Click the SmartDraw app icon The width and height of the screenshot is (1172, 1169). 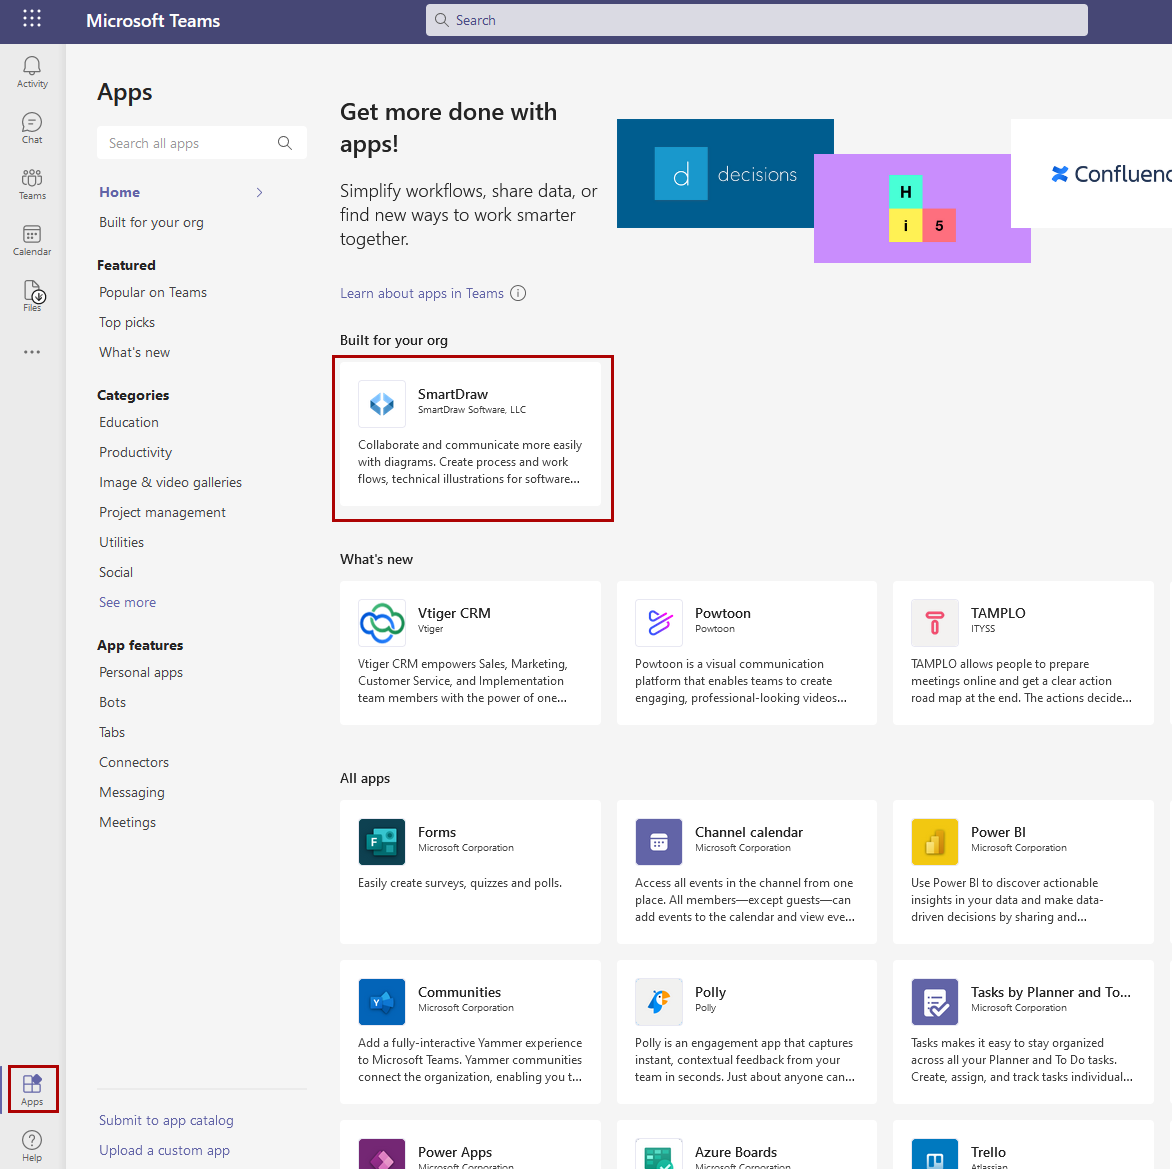tap(382, 404)
